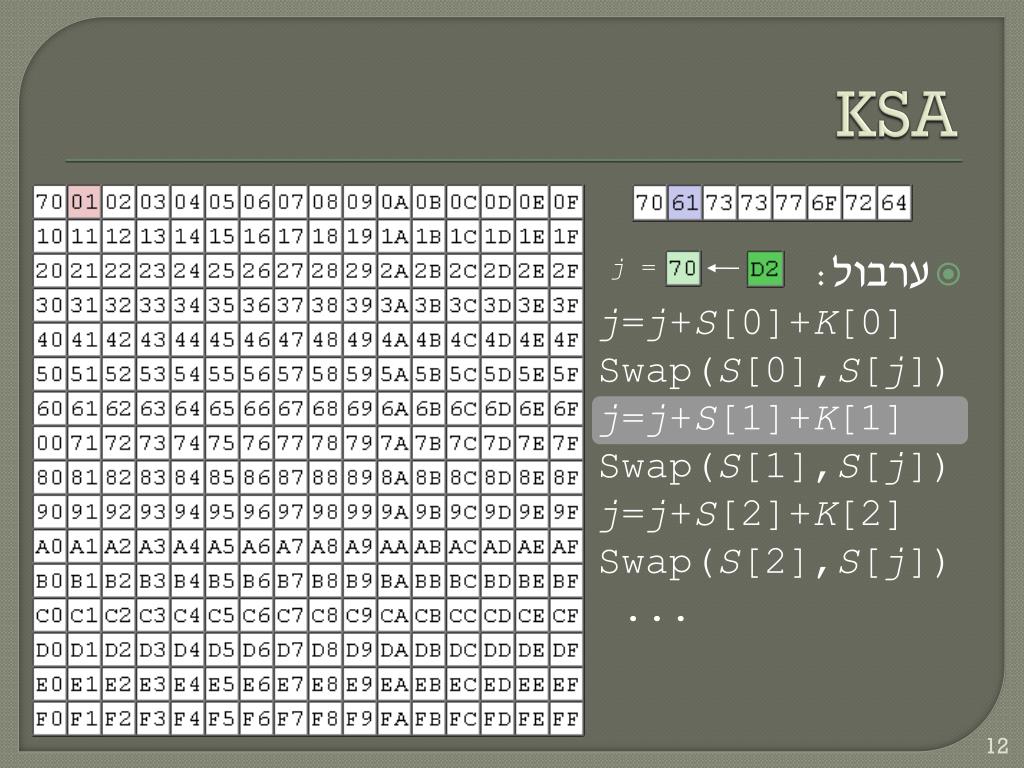Click the AA cell in the S table
The height and width of the screenshot is (768, 1024).
pos(394,547)
